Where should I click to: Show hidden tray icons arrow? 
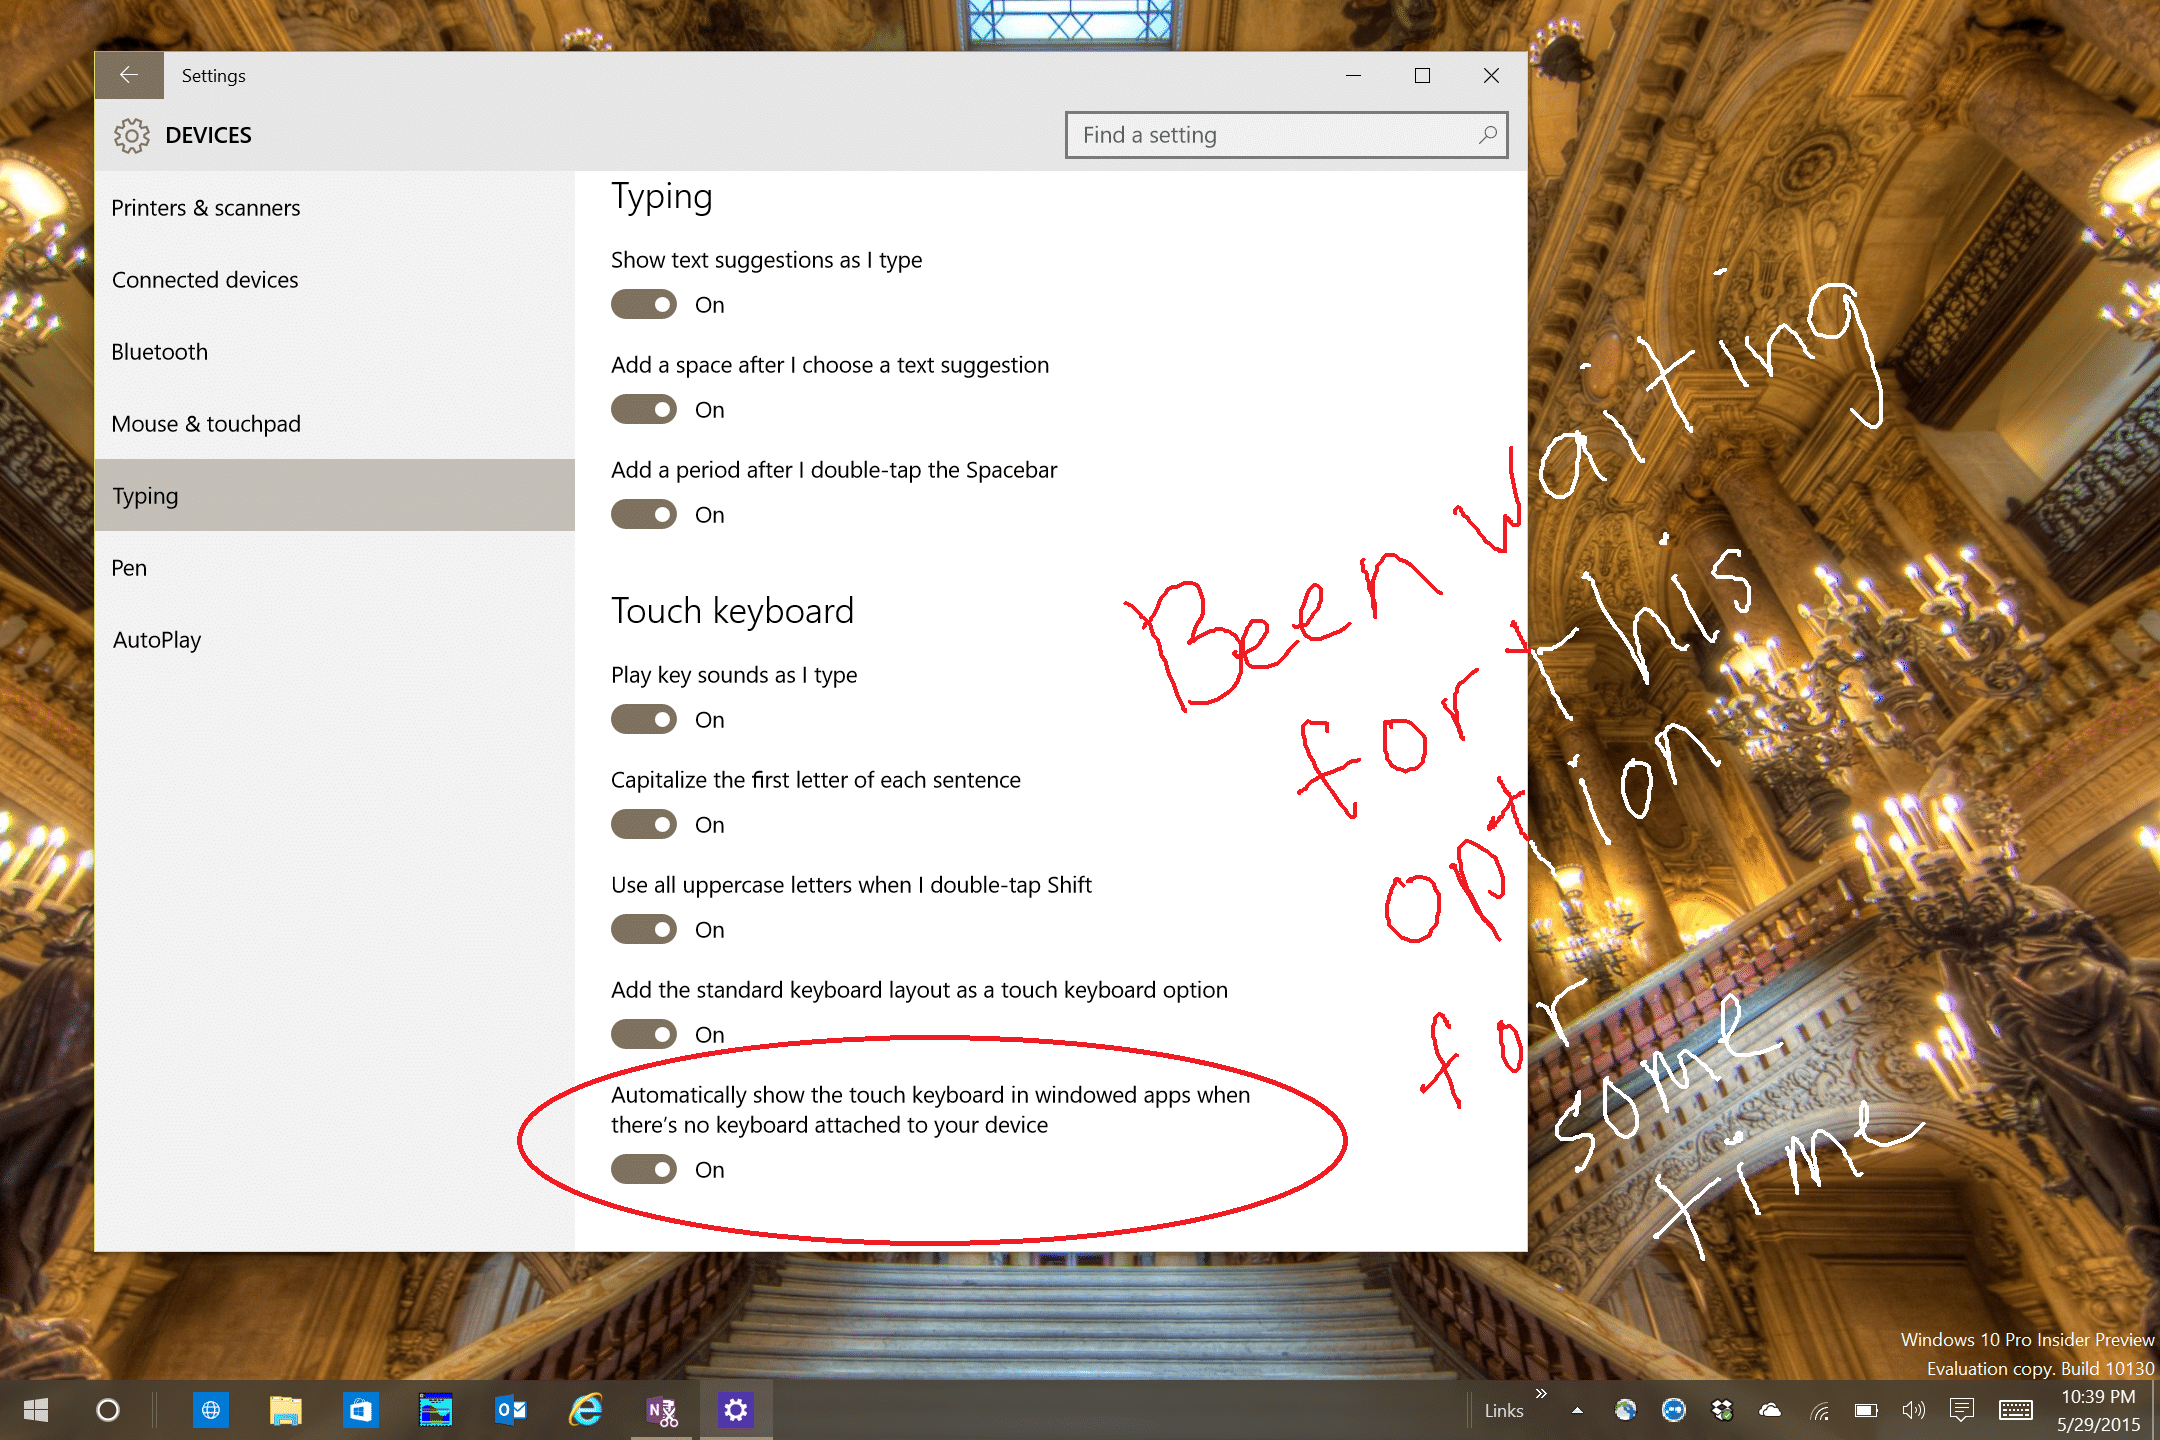click(x=1577, y=1411)
